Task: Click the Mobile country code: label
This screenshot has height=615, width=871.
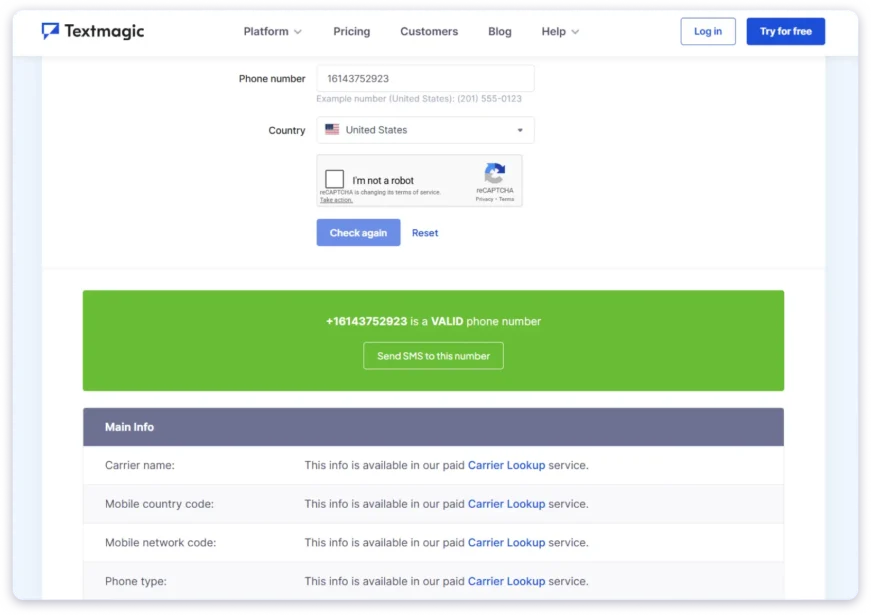Action: [159, 504]
